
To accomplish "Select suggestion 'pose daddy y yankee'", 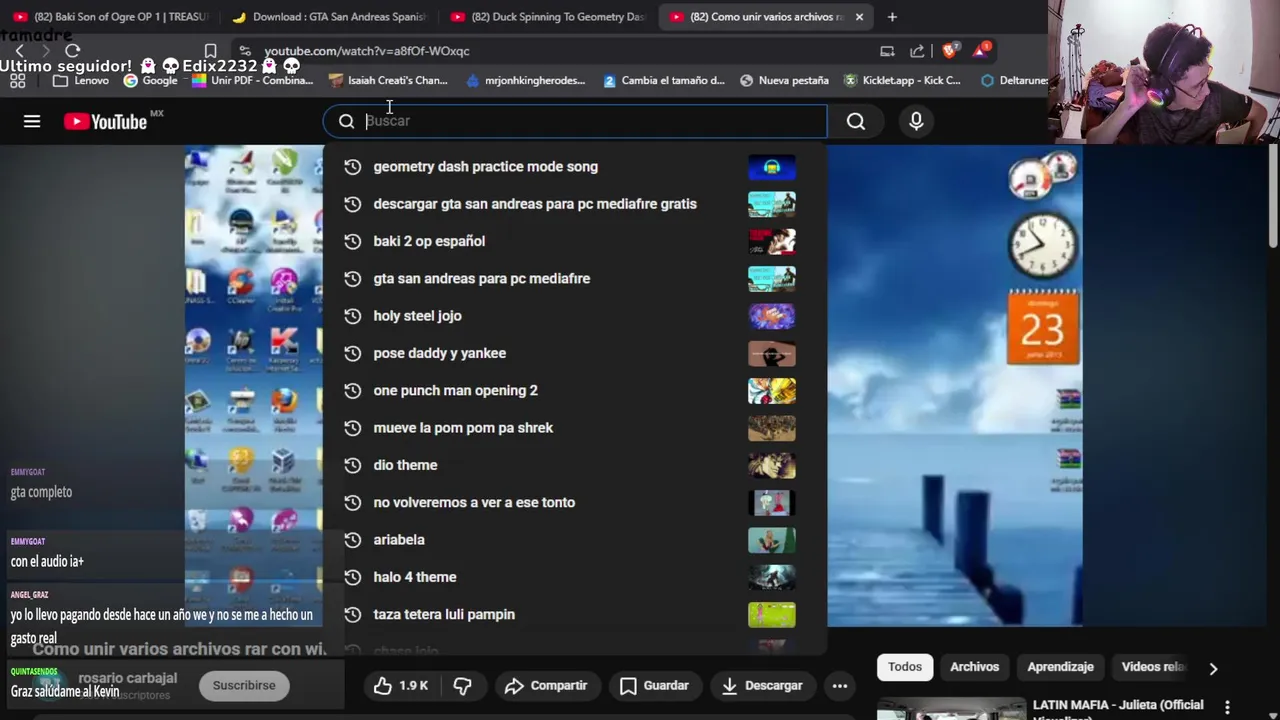I will pos(575,353).
